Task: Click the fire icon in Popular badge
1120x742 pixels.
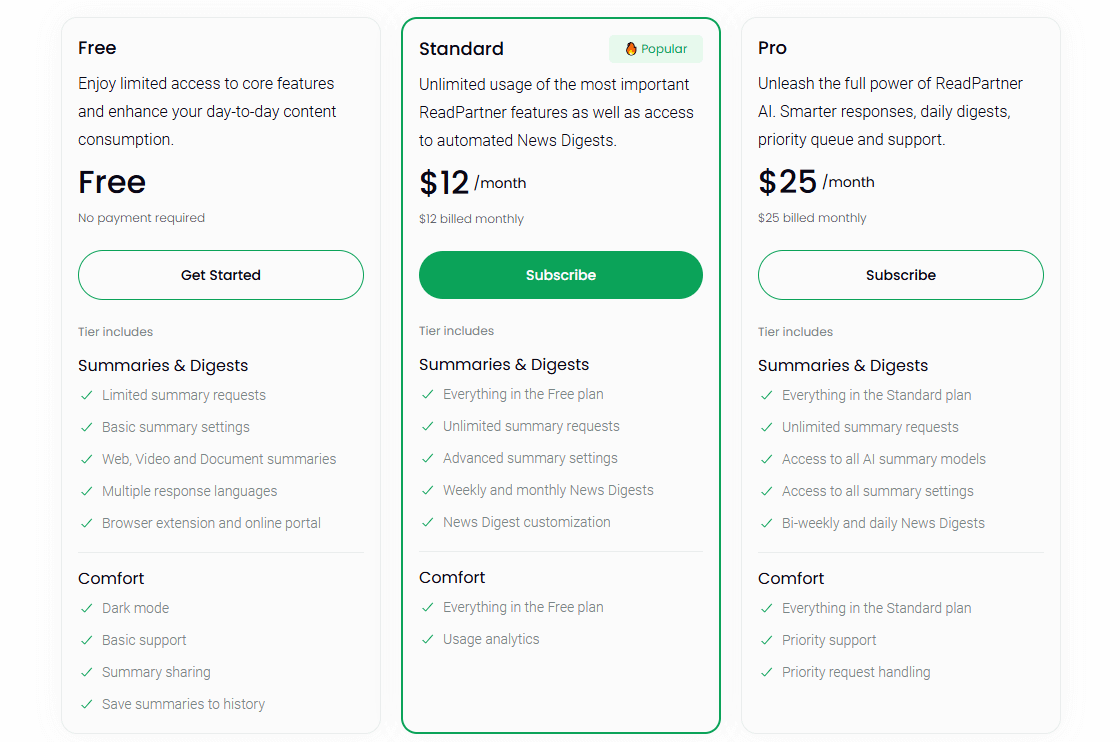Action: point(631,49)
